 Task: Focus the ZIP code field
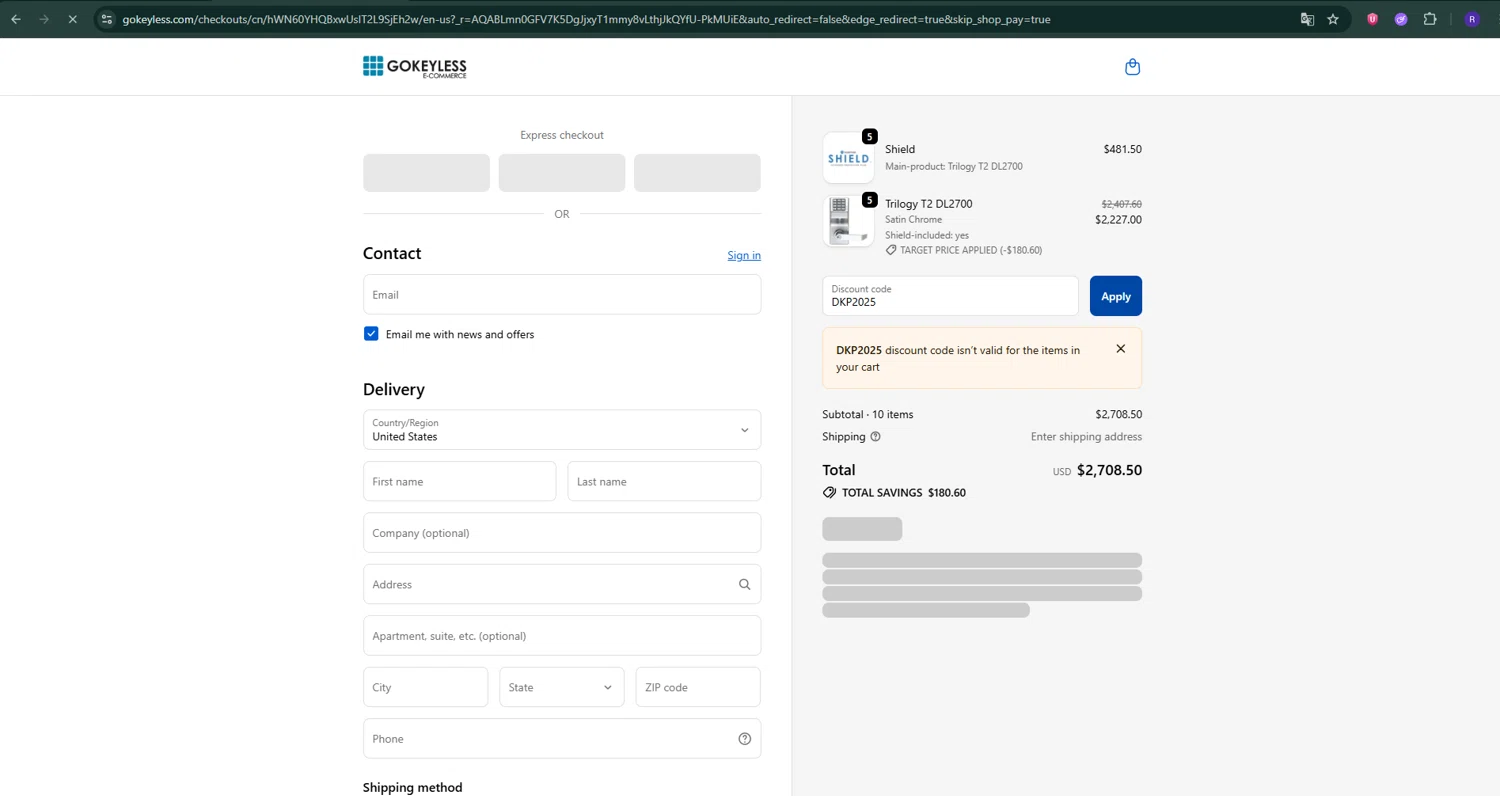pyautogui.click(x=698, y=687)
